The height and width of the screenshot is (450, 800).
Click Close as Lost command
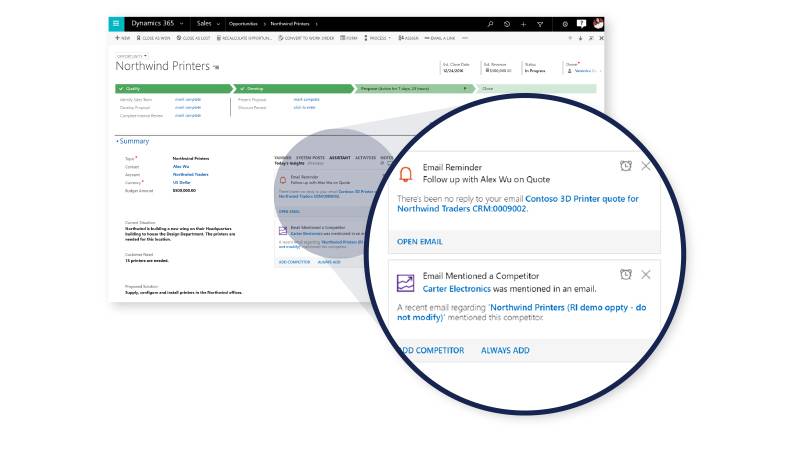pos(193,38)
